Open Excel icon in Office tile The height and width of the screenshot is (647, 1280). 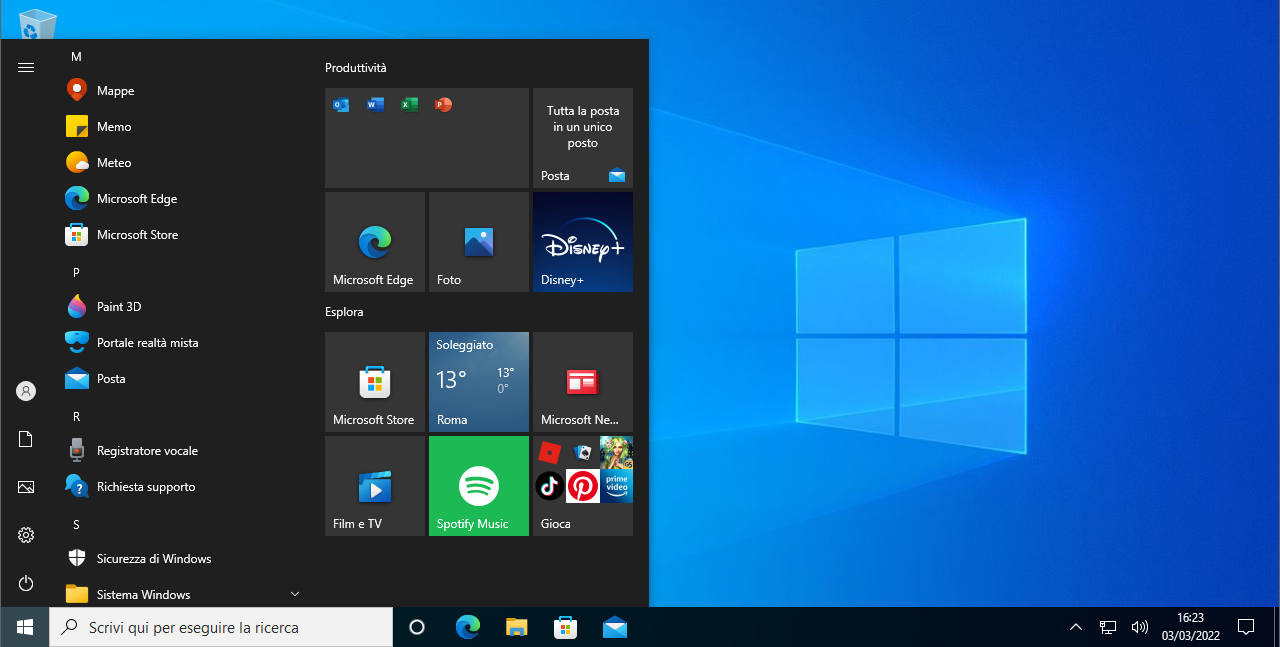pos(409,104)
